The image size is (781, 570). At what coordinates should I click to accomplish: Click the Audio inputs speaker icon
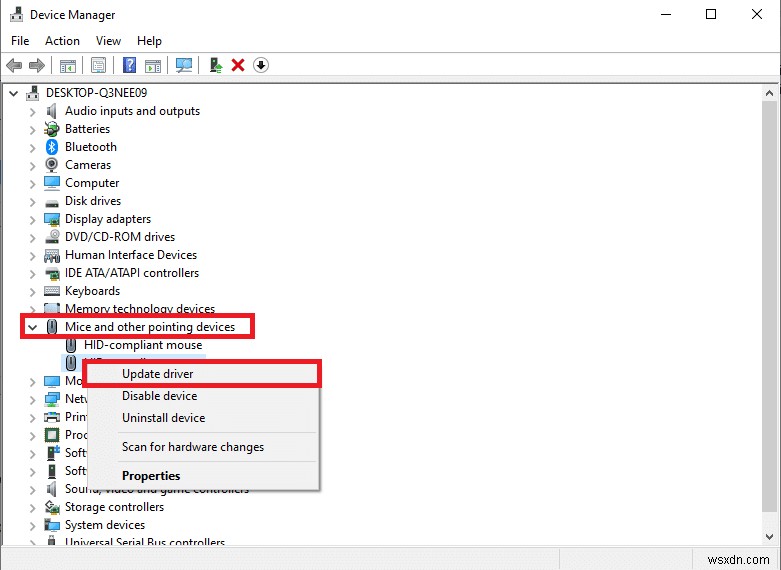52,111
